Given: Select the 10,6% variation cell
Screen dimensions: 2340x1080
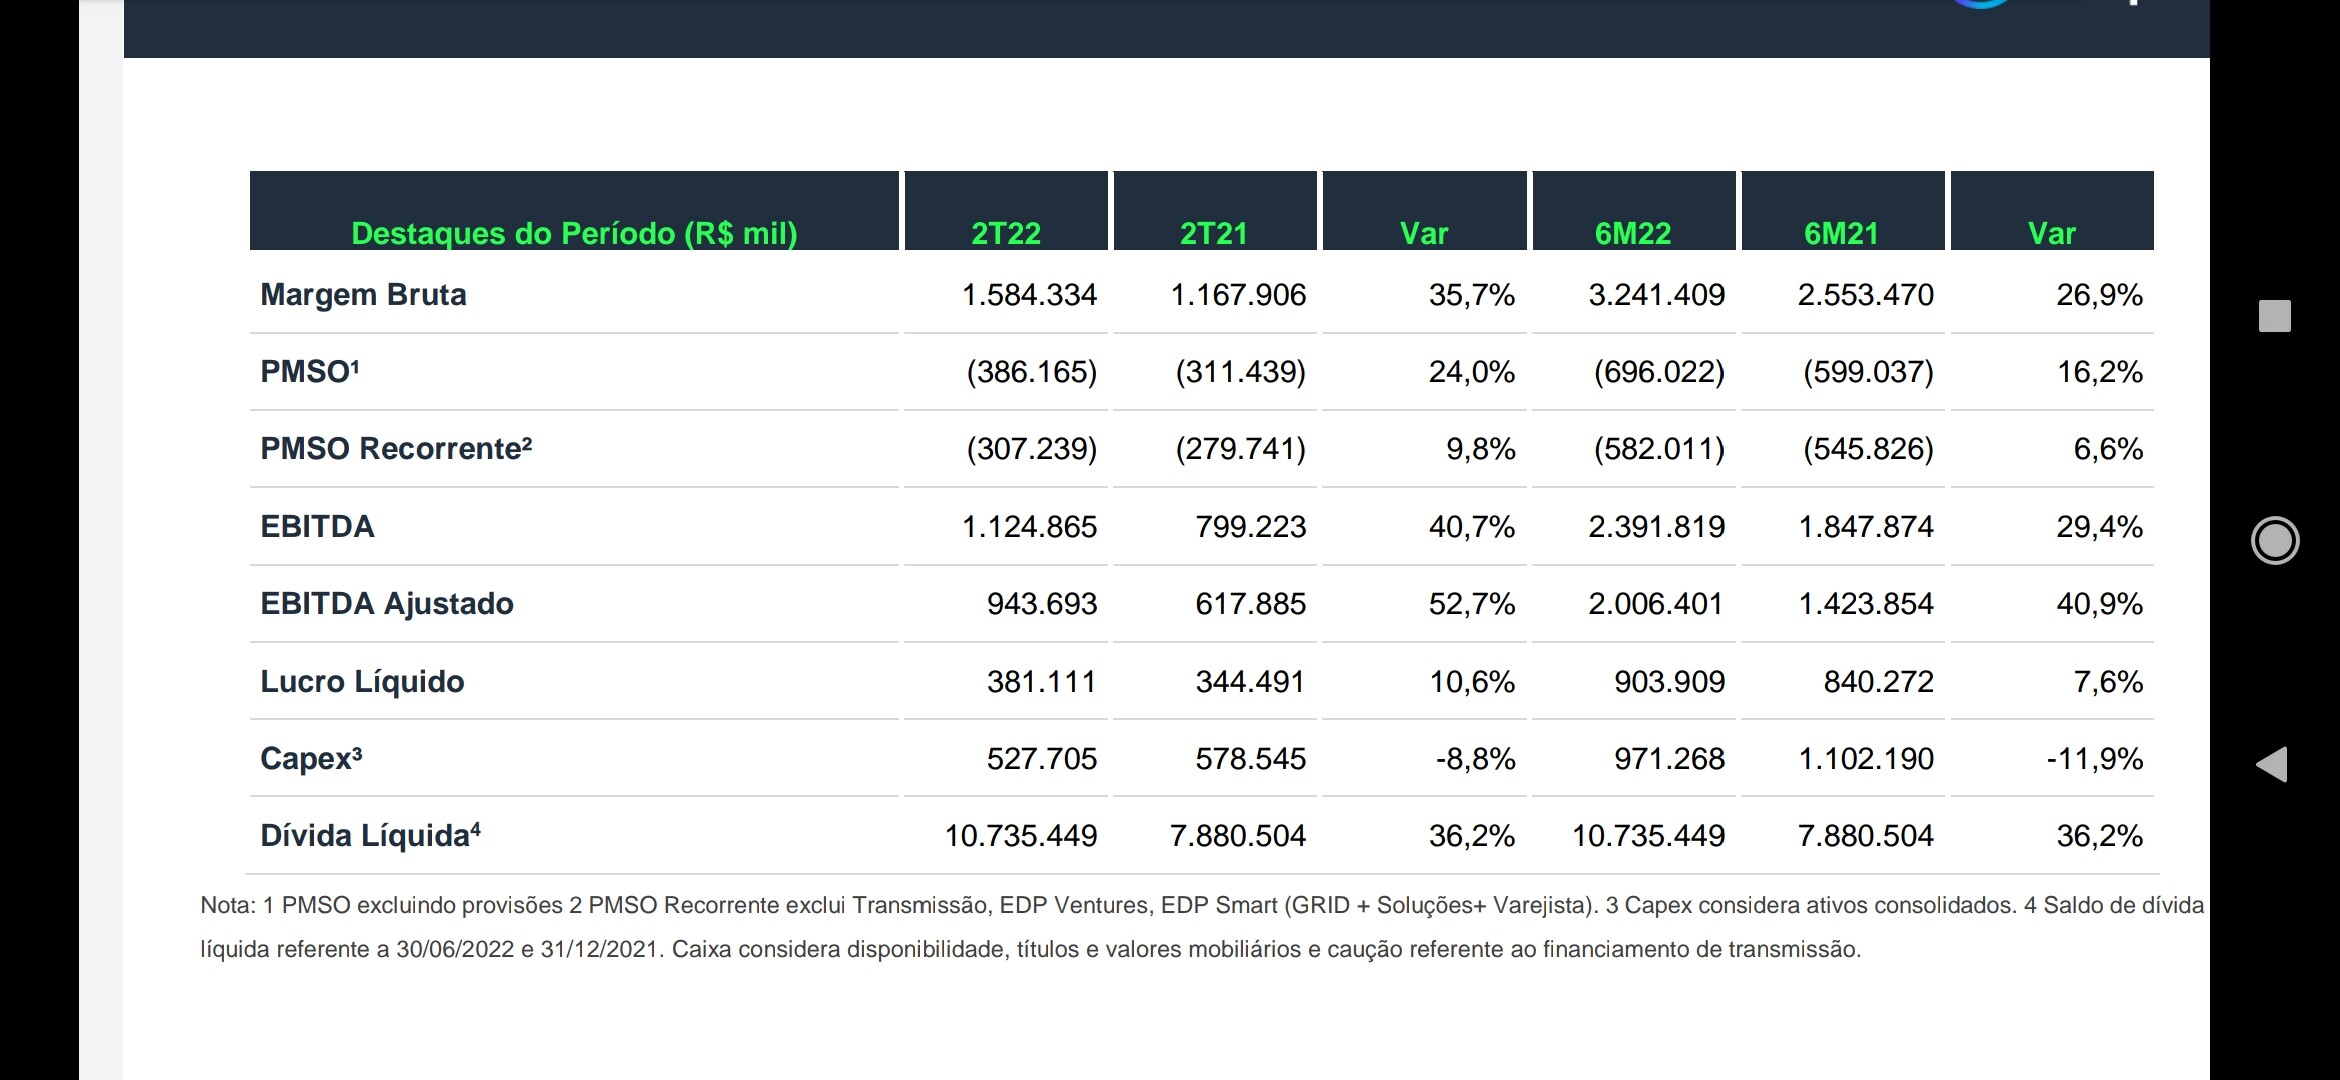Looking at the screenshot, I should 1472,682.
